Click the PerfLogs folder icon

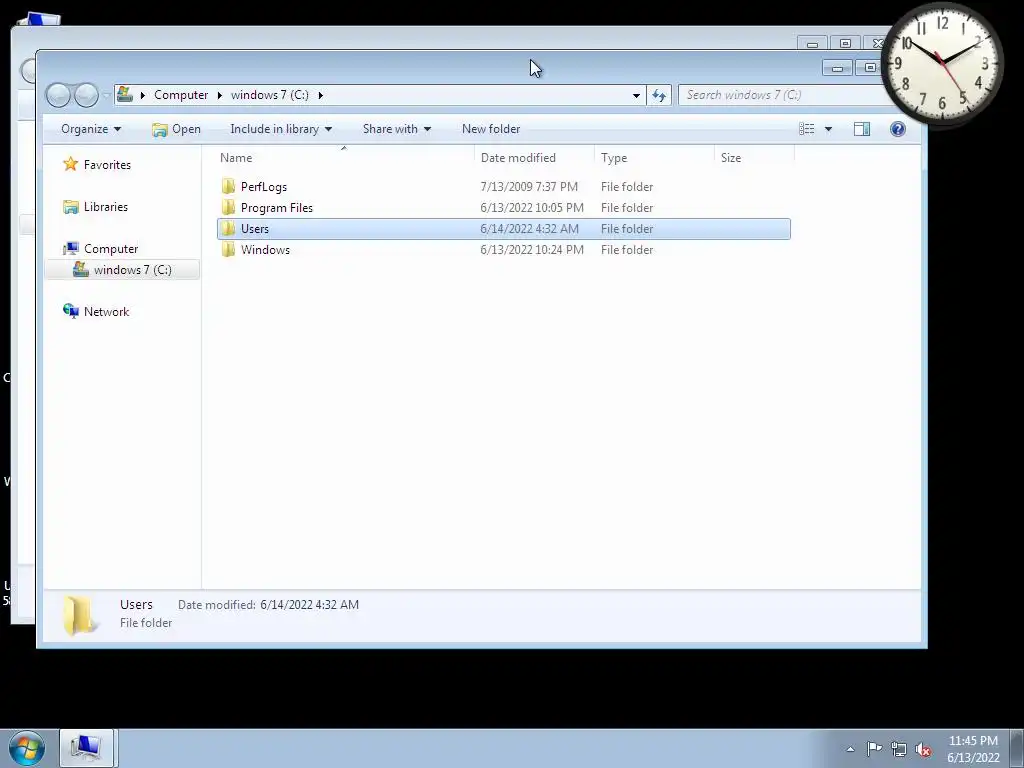(x=228, y=187)
